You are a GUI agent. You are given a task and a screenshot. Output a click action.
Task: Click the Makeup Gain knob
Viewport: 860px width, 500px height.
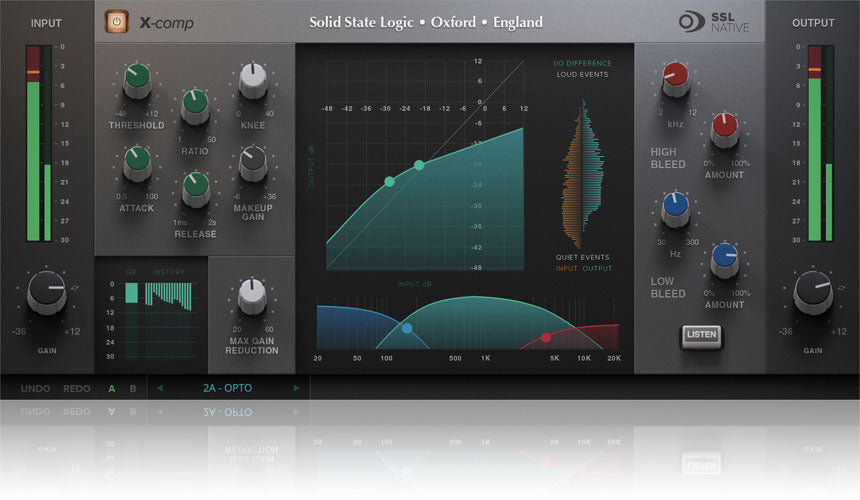coord(253,163)
